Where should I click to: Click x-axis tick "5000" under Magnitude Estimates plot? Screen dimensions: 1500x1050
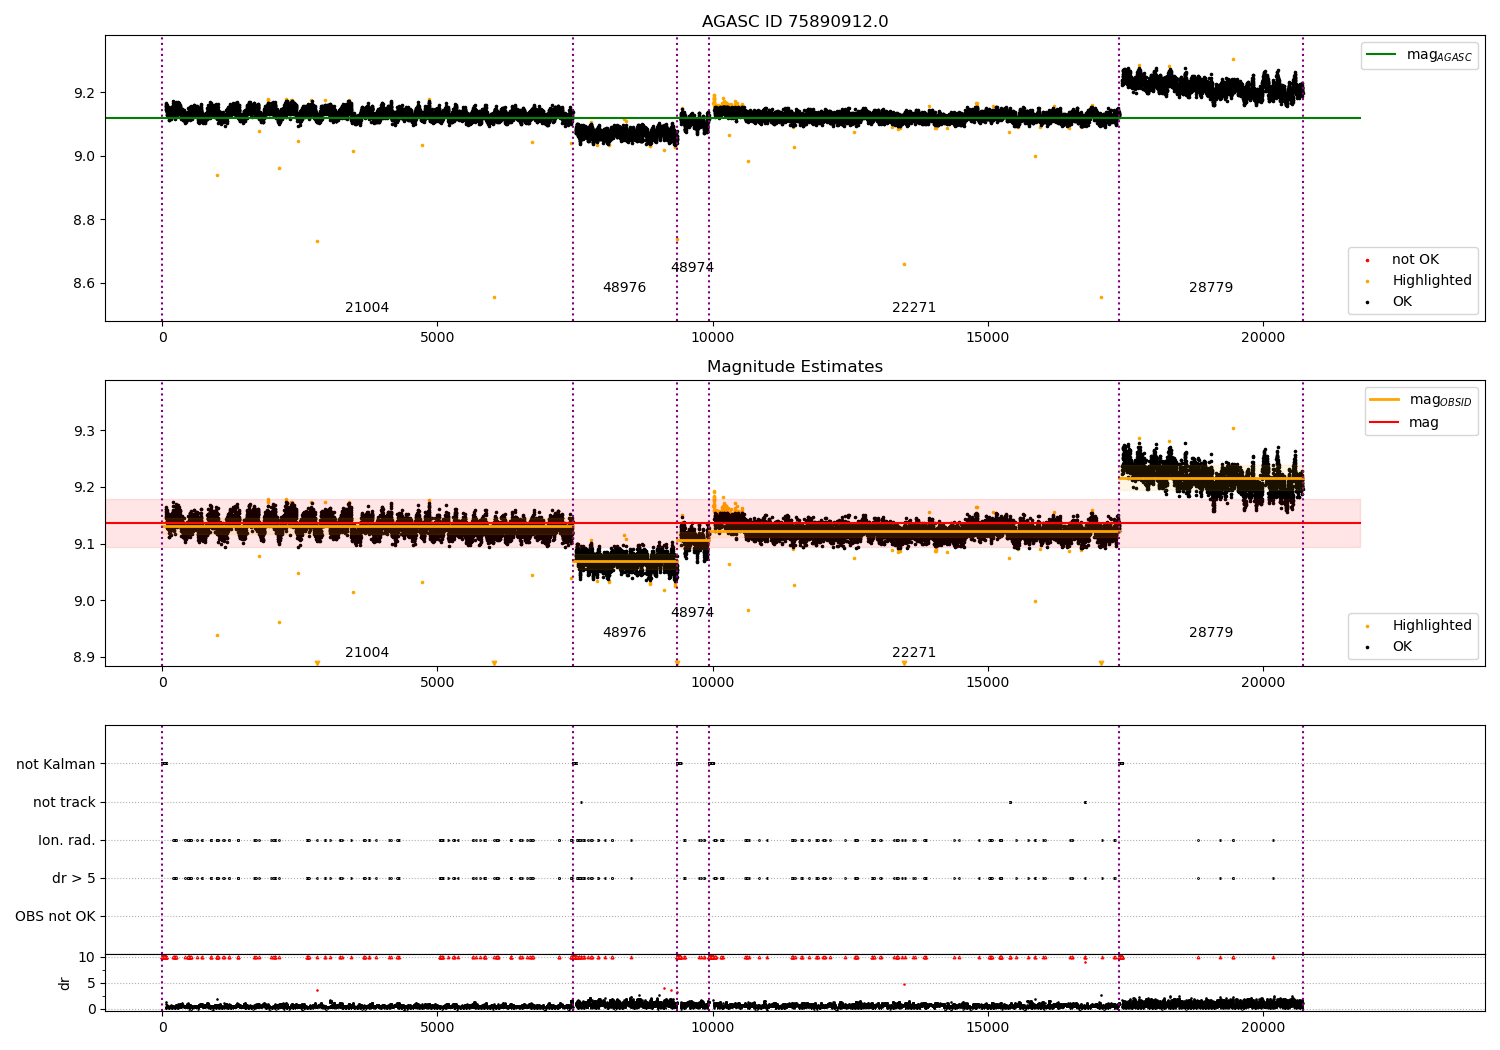tap(437, 683)
